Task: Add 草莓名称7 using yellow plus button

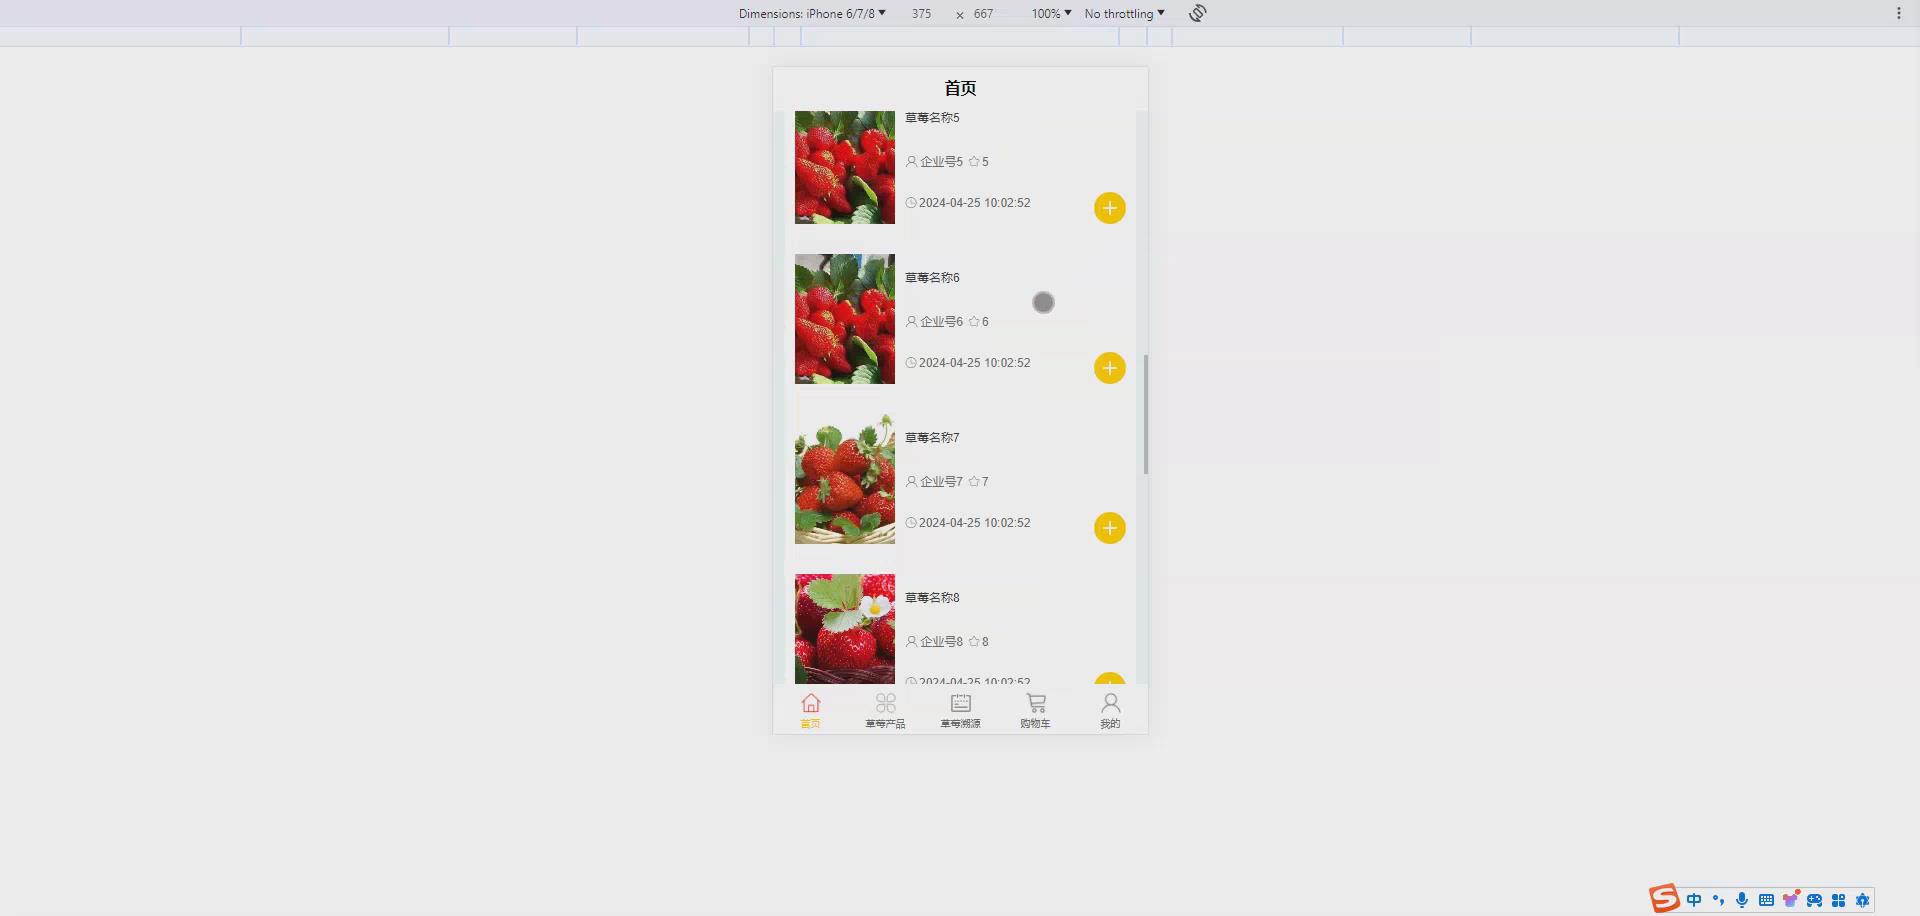Action: coord(1109,527)
